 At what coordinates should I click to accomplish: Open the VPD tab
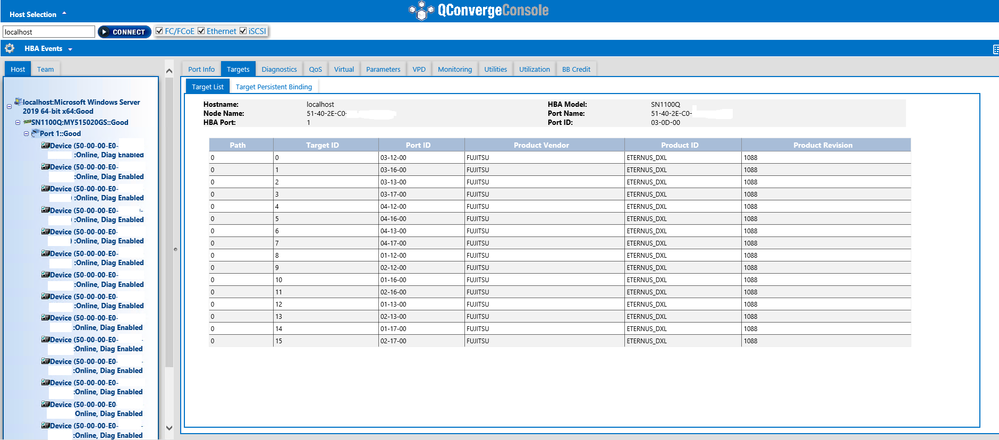pyautogui.click(x=419, y=69)
